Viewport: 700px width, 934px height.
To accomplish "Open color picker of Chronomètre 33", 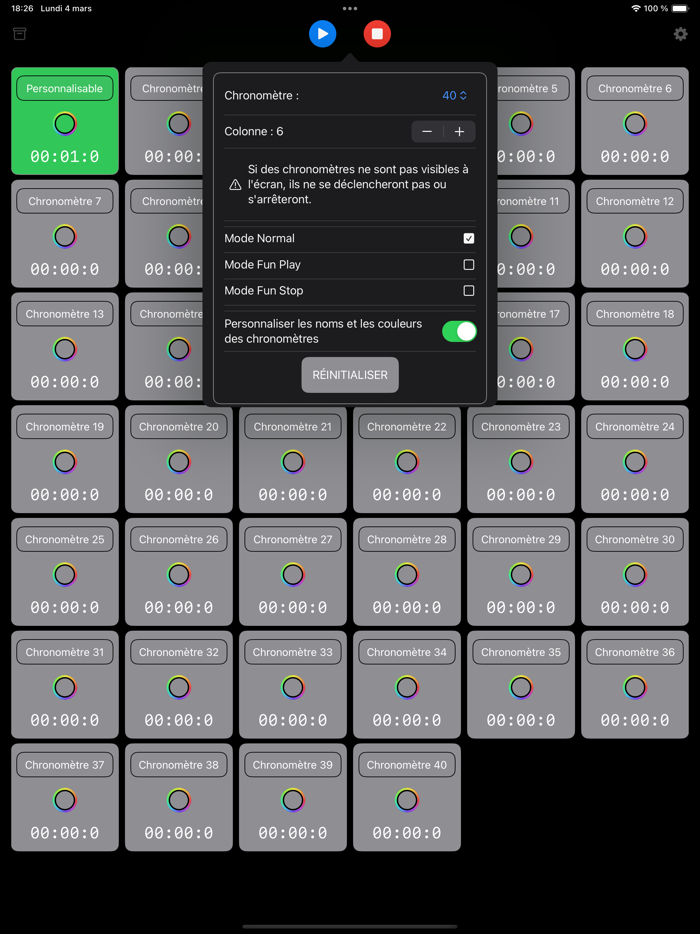I will [x=293, y=687].
